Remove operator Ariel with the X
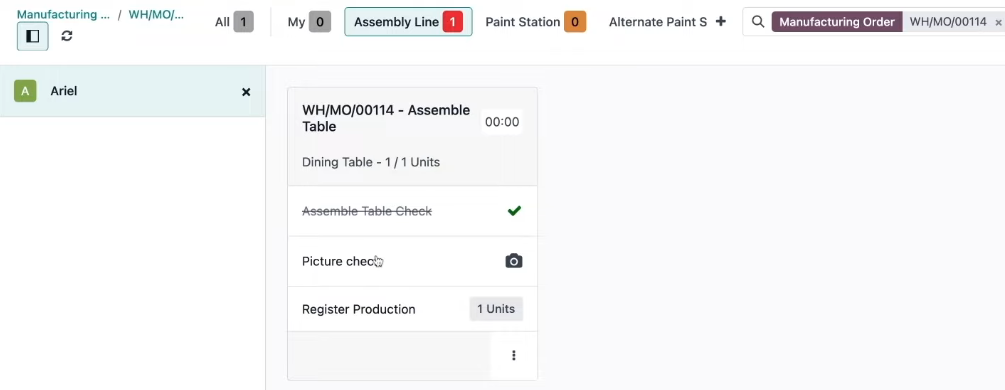The image size is (1005, 390). (x=245, y=92)
